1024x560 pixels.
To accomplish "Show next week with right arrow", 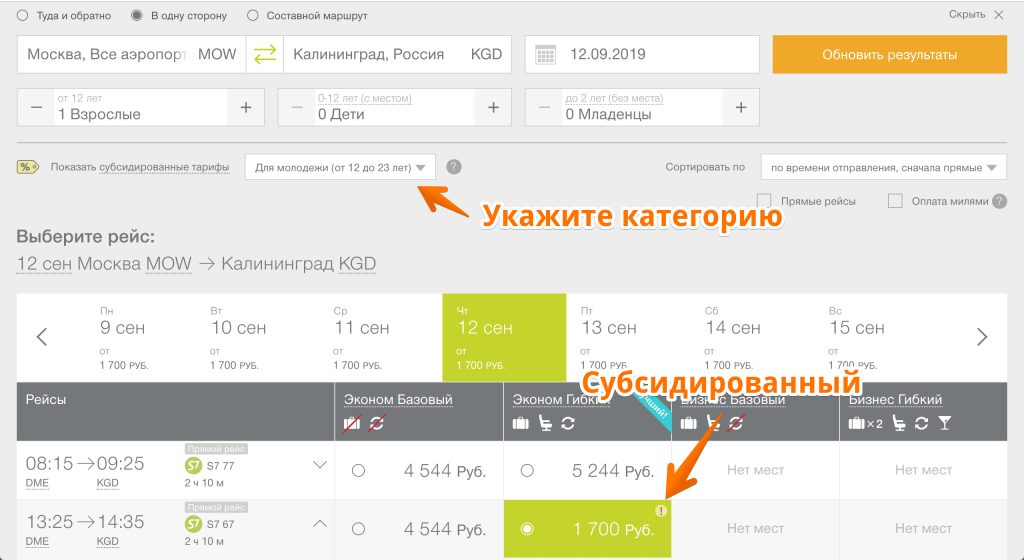I will click(982, 337).
